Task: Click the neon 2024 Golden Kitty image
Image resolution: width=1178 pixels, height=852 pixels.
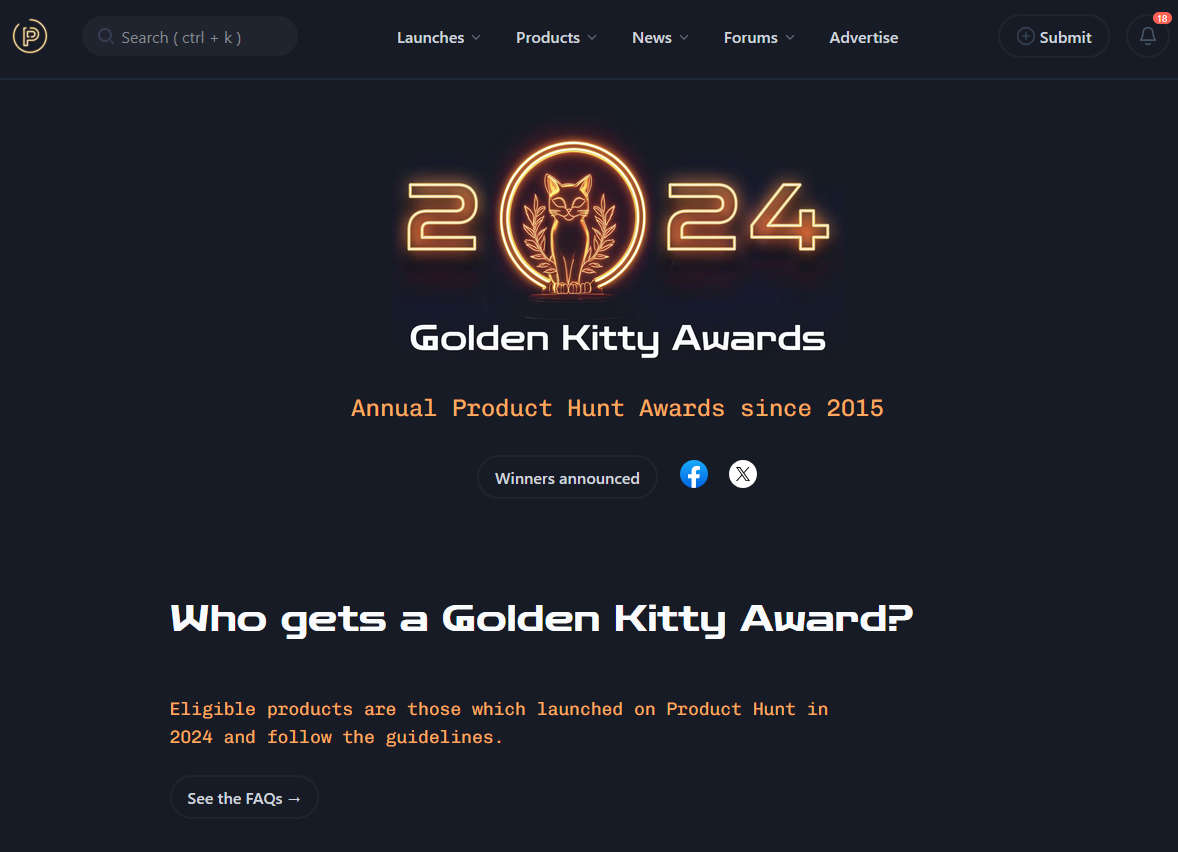Action: pyautogui.click(x=617, y=220)
